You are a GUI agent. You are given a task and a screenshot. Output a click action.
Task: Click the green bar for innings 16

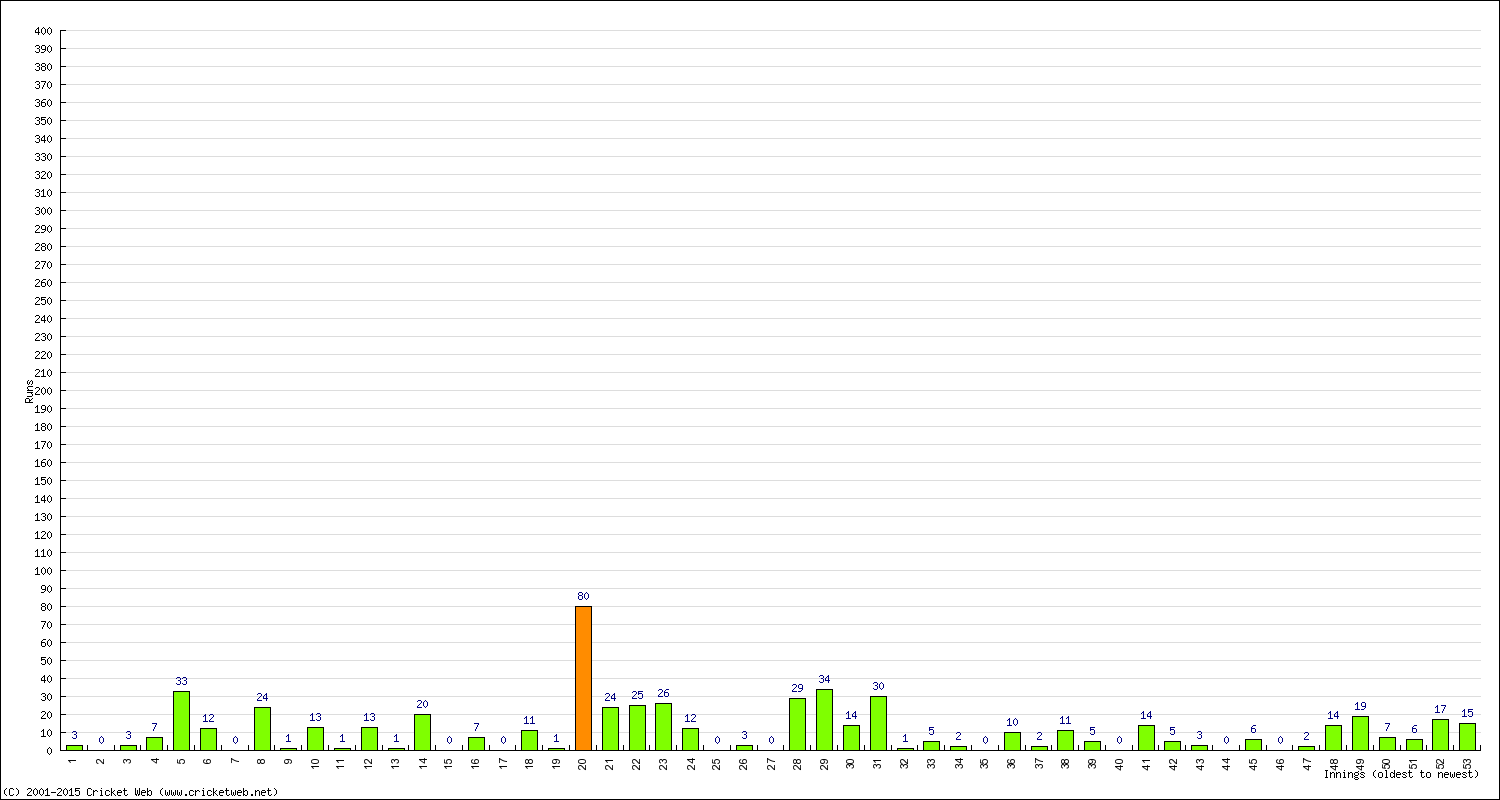476,744
